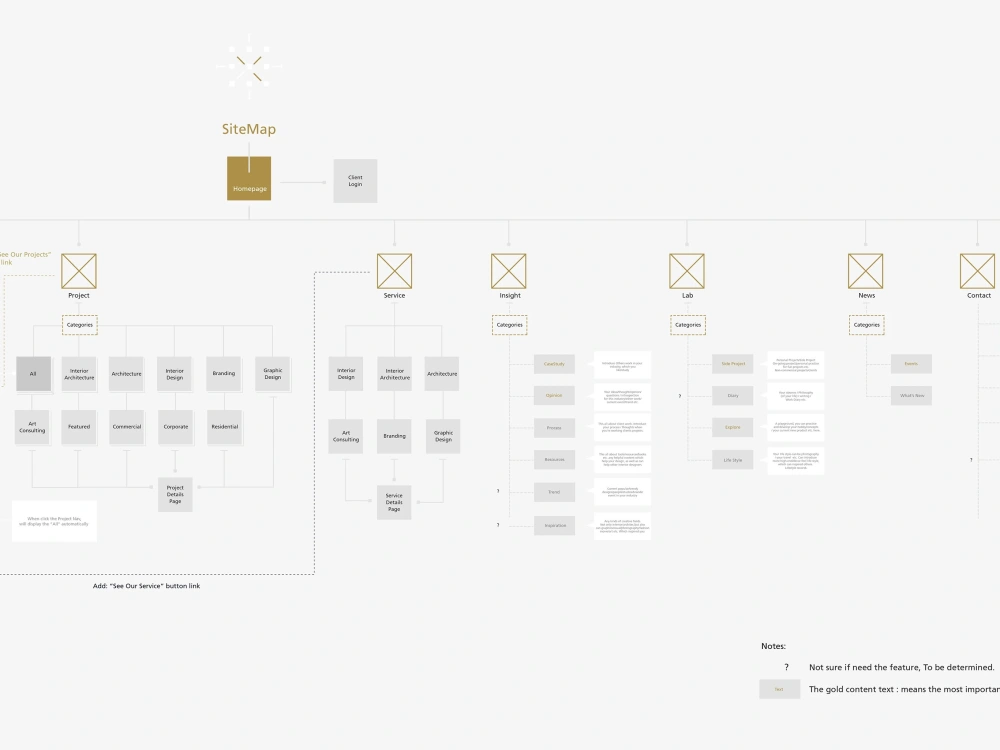
Task: Click the question mark beside Trend
Action: click(498, 491)
